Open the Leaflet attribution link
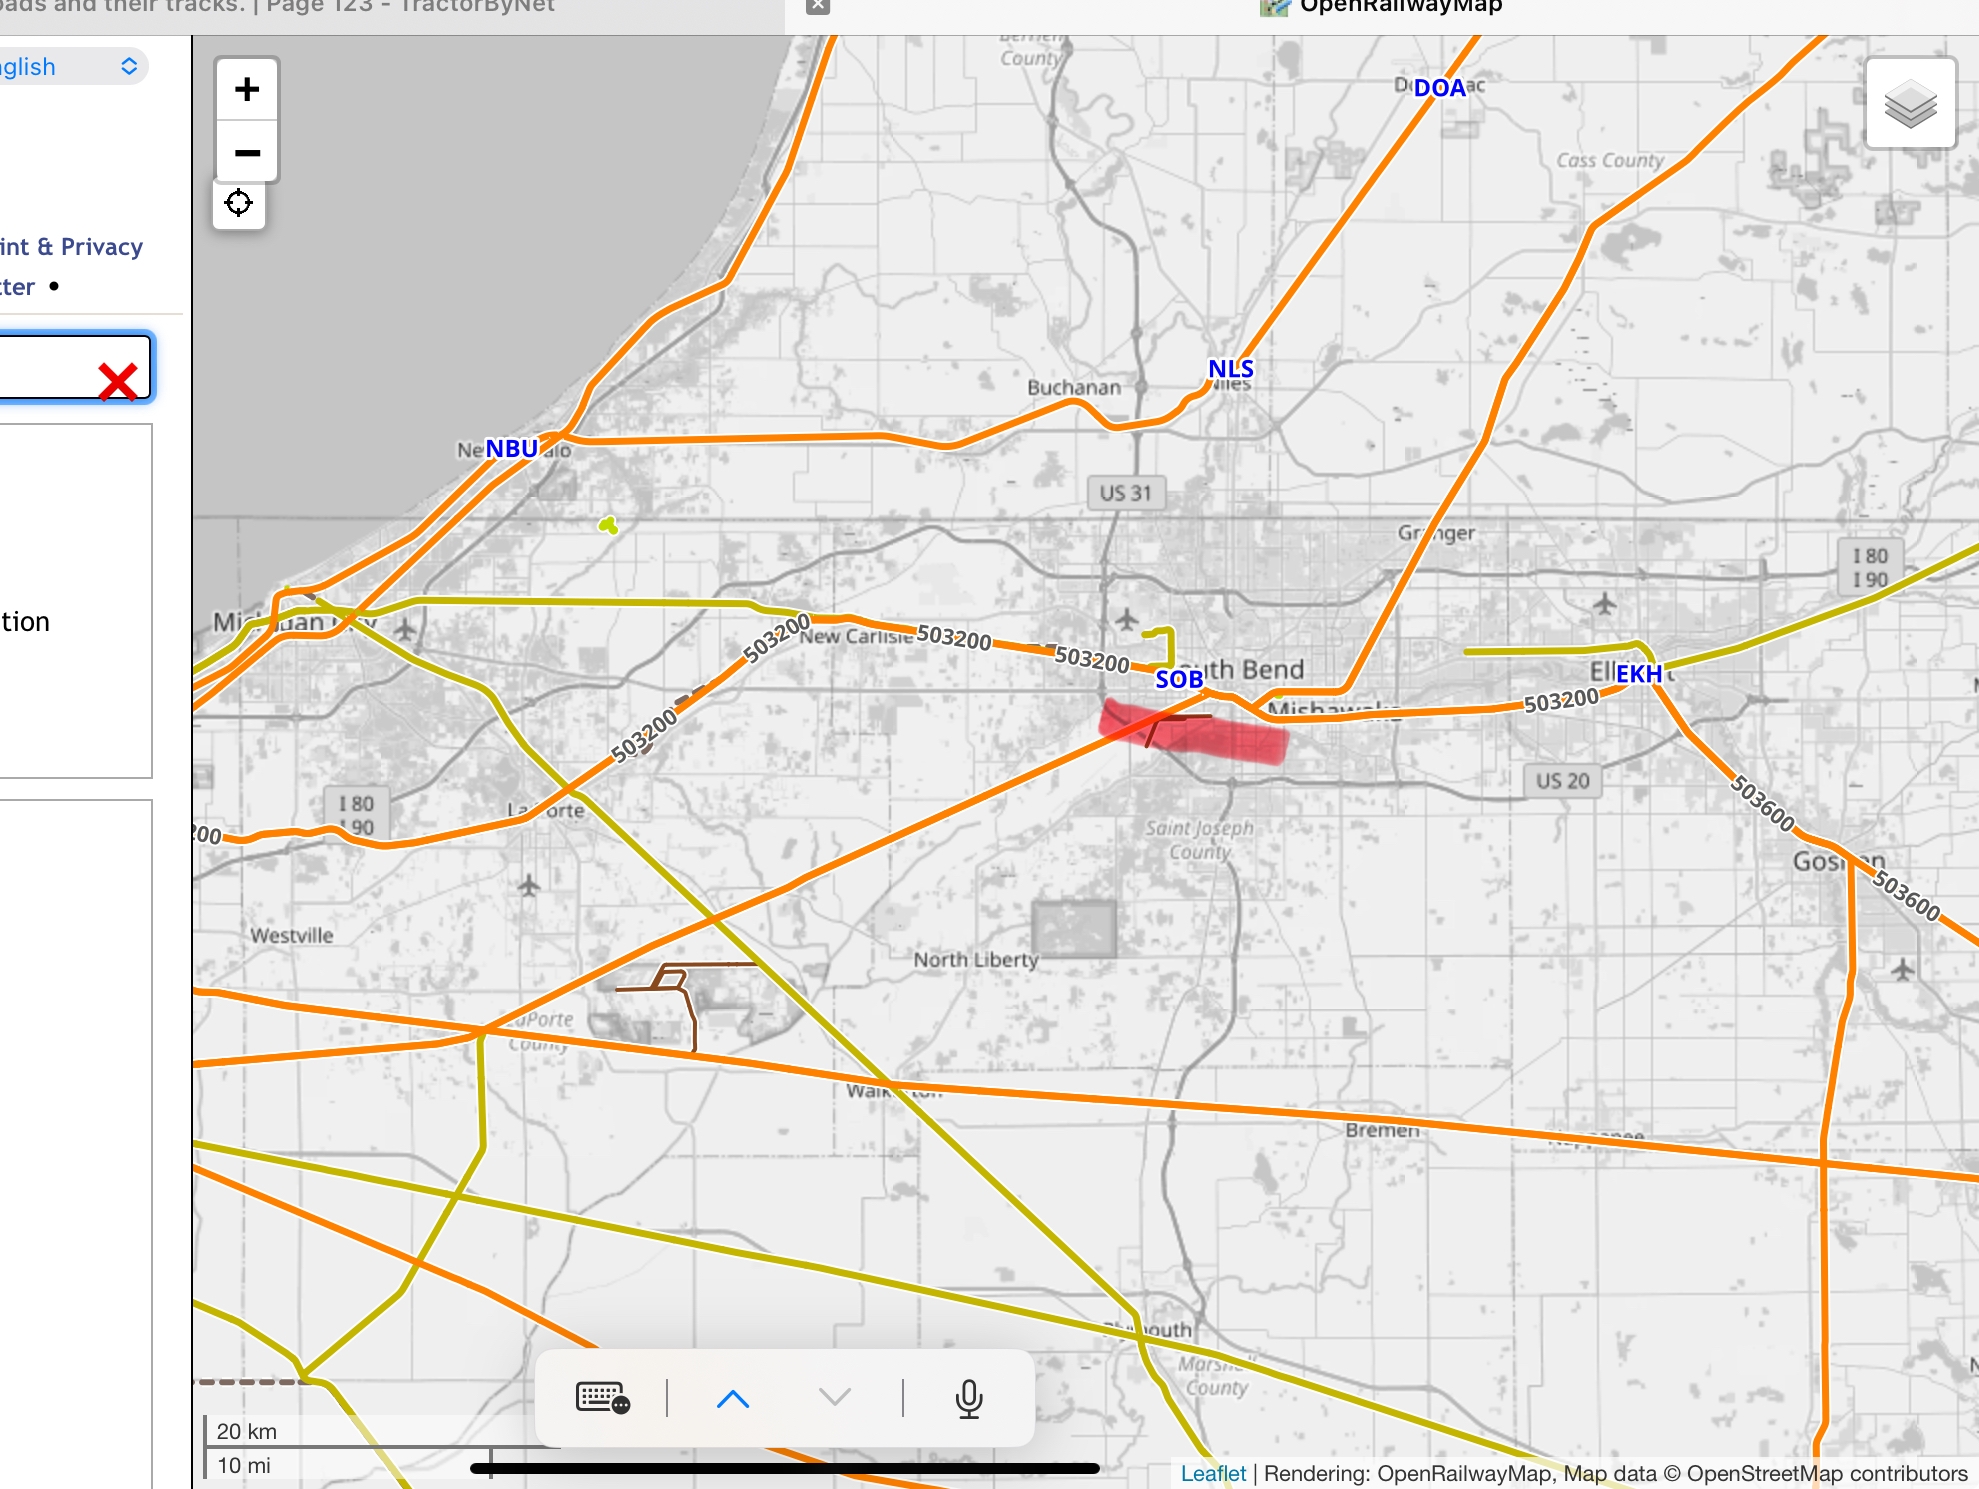 pyautogui.click(x=1213, y=1473)
